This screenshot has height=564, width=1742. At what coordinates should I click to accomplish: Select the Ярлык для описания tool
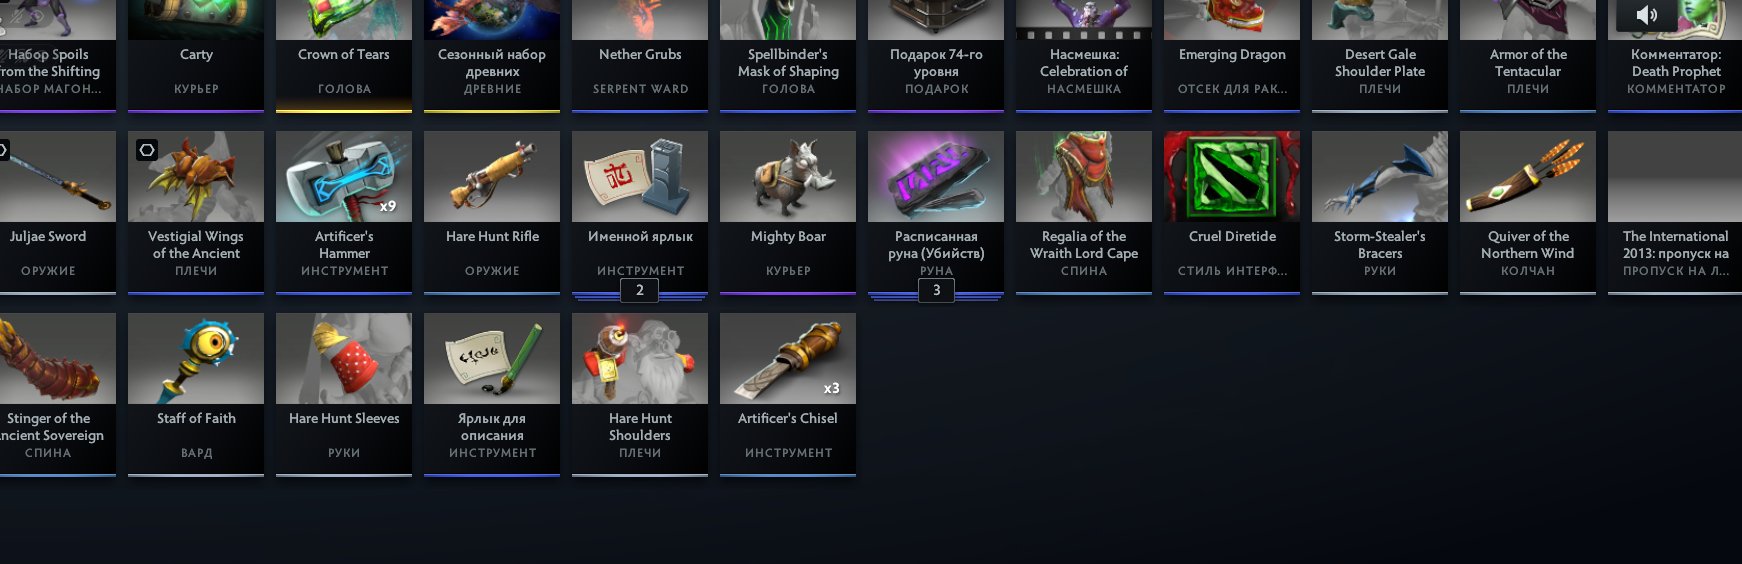coord(492,394)
